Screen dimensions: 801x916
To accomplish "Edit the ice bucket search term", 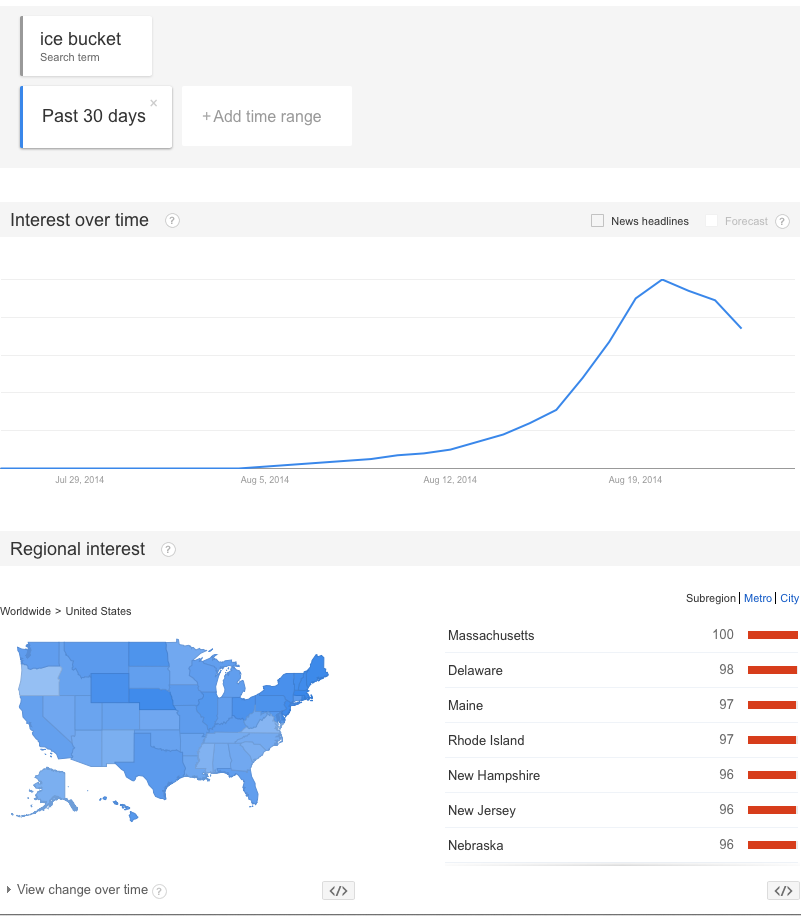I will click(x=80, y=40).
